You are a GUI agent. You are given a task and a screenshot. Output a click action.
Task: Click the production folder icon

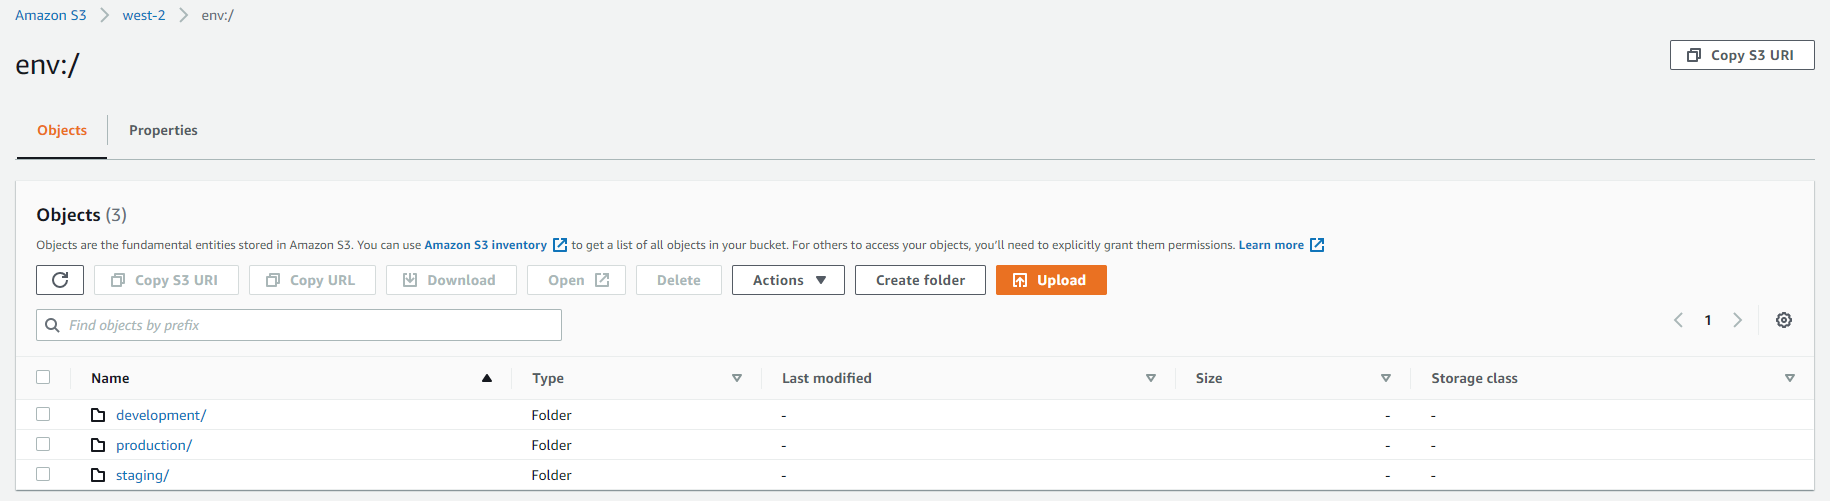coord(98,445)
